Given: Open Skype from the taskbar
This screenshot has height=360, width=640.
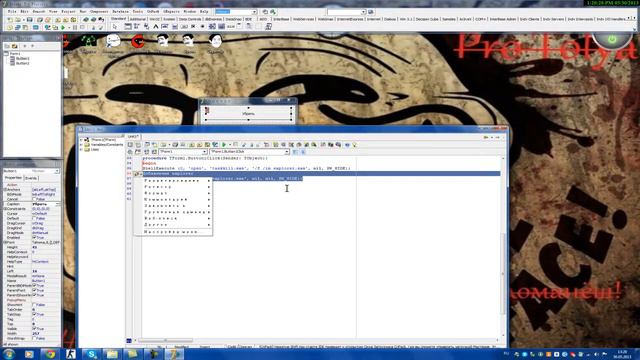Looking at the screenshot, I should click(x=92, y=354).
